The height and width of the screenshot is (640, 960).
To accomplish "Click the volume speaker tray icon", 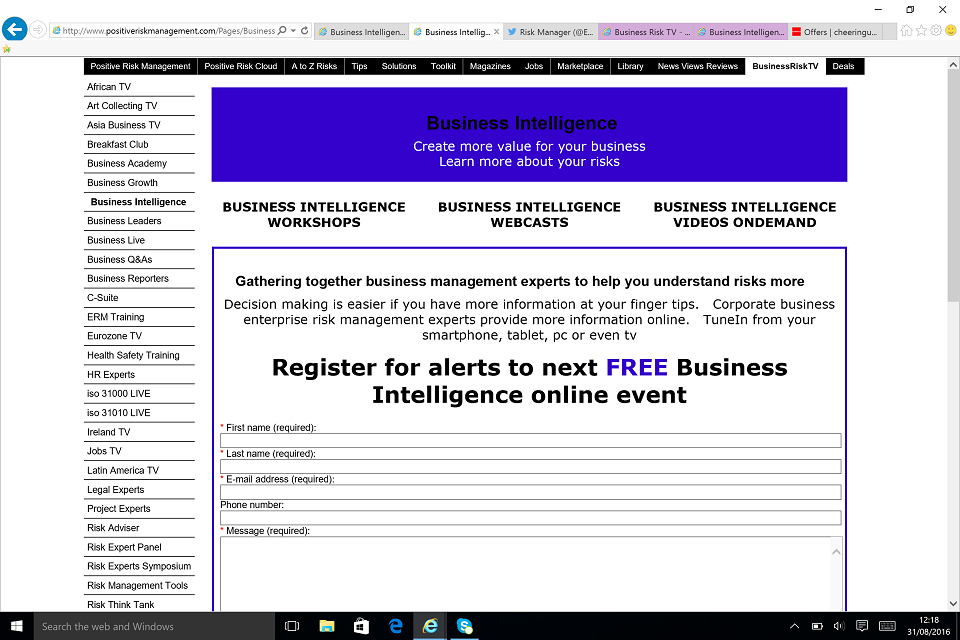I will 838,626.
